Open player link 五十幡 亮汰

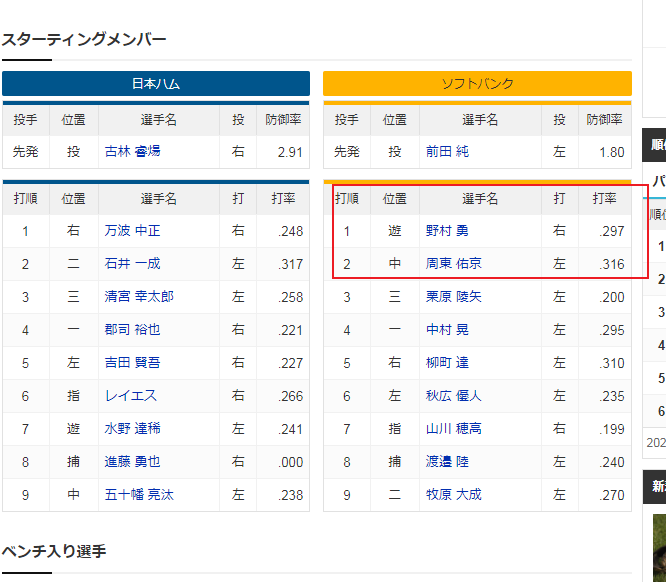coord(139,495)
